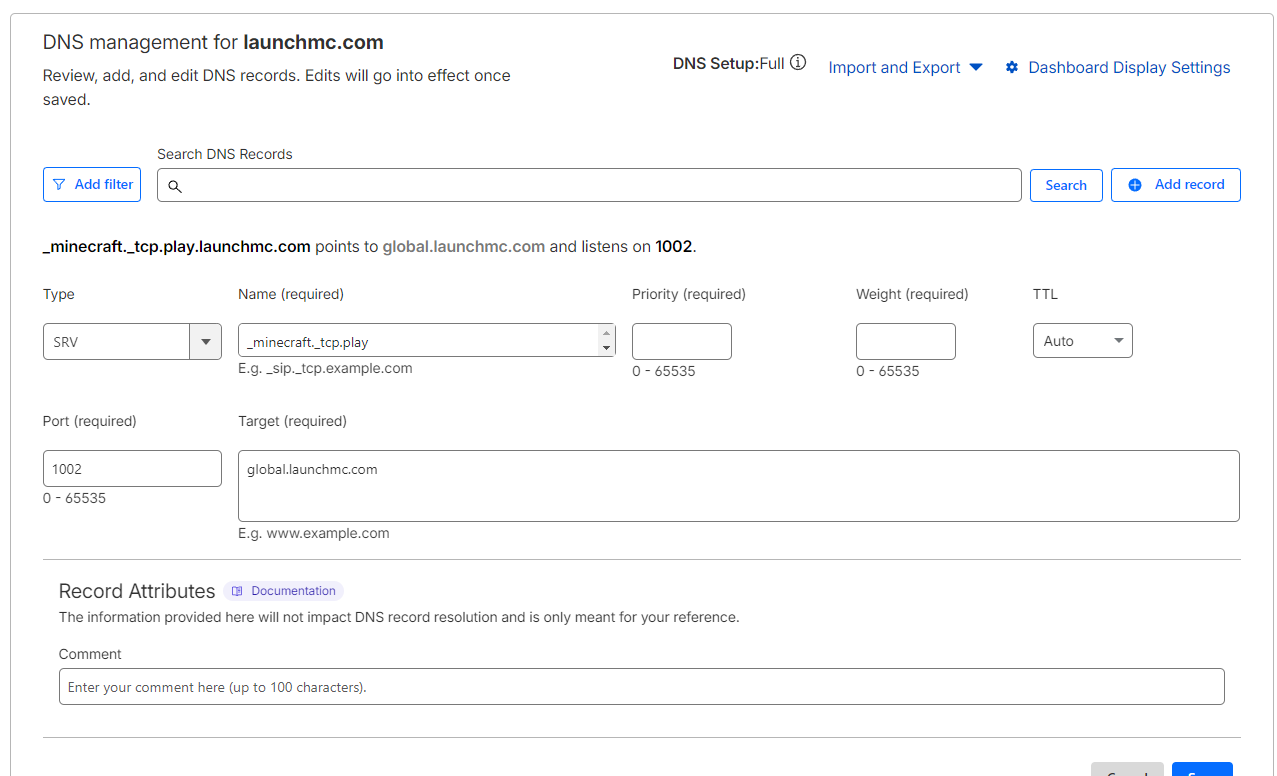Click the Name field _minecraft._tcp.play
The width and height of the screenshot is (1277, 776).
(x=418, y=342)
